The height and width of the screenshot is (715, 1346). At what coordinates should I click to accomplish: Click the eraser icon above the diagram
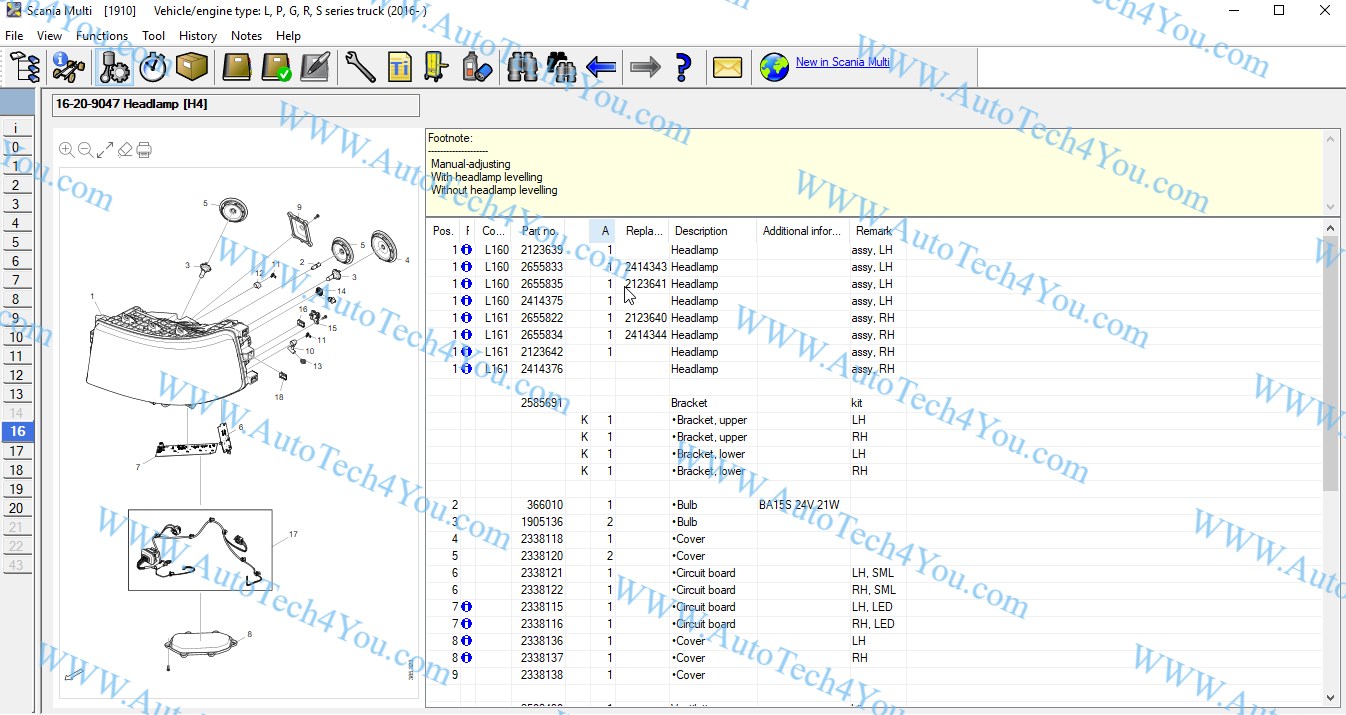click(125, 150)
